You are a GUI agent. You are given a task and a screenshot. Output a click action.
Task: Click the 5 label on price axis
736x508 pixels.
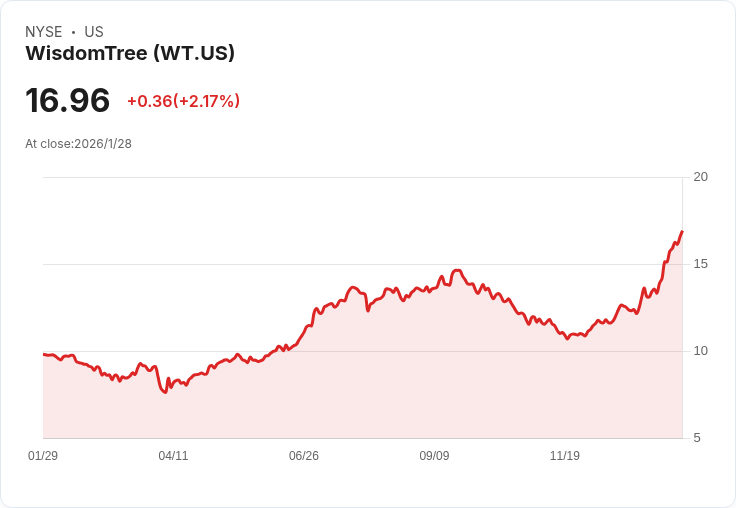(x=697, y=438)
